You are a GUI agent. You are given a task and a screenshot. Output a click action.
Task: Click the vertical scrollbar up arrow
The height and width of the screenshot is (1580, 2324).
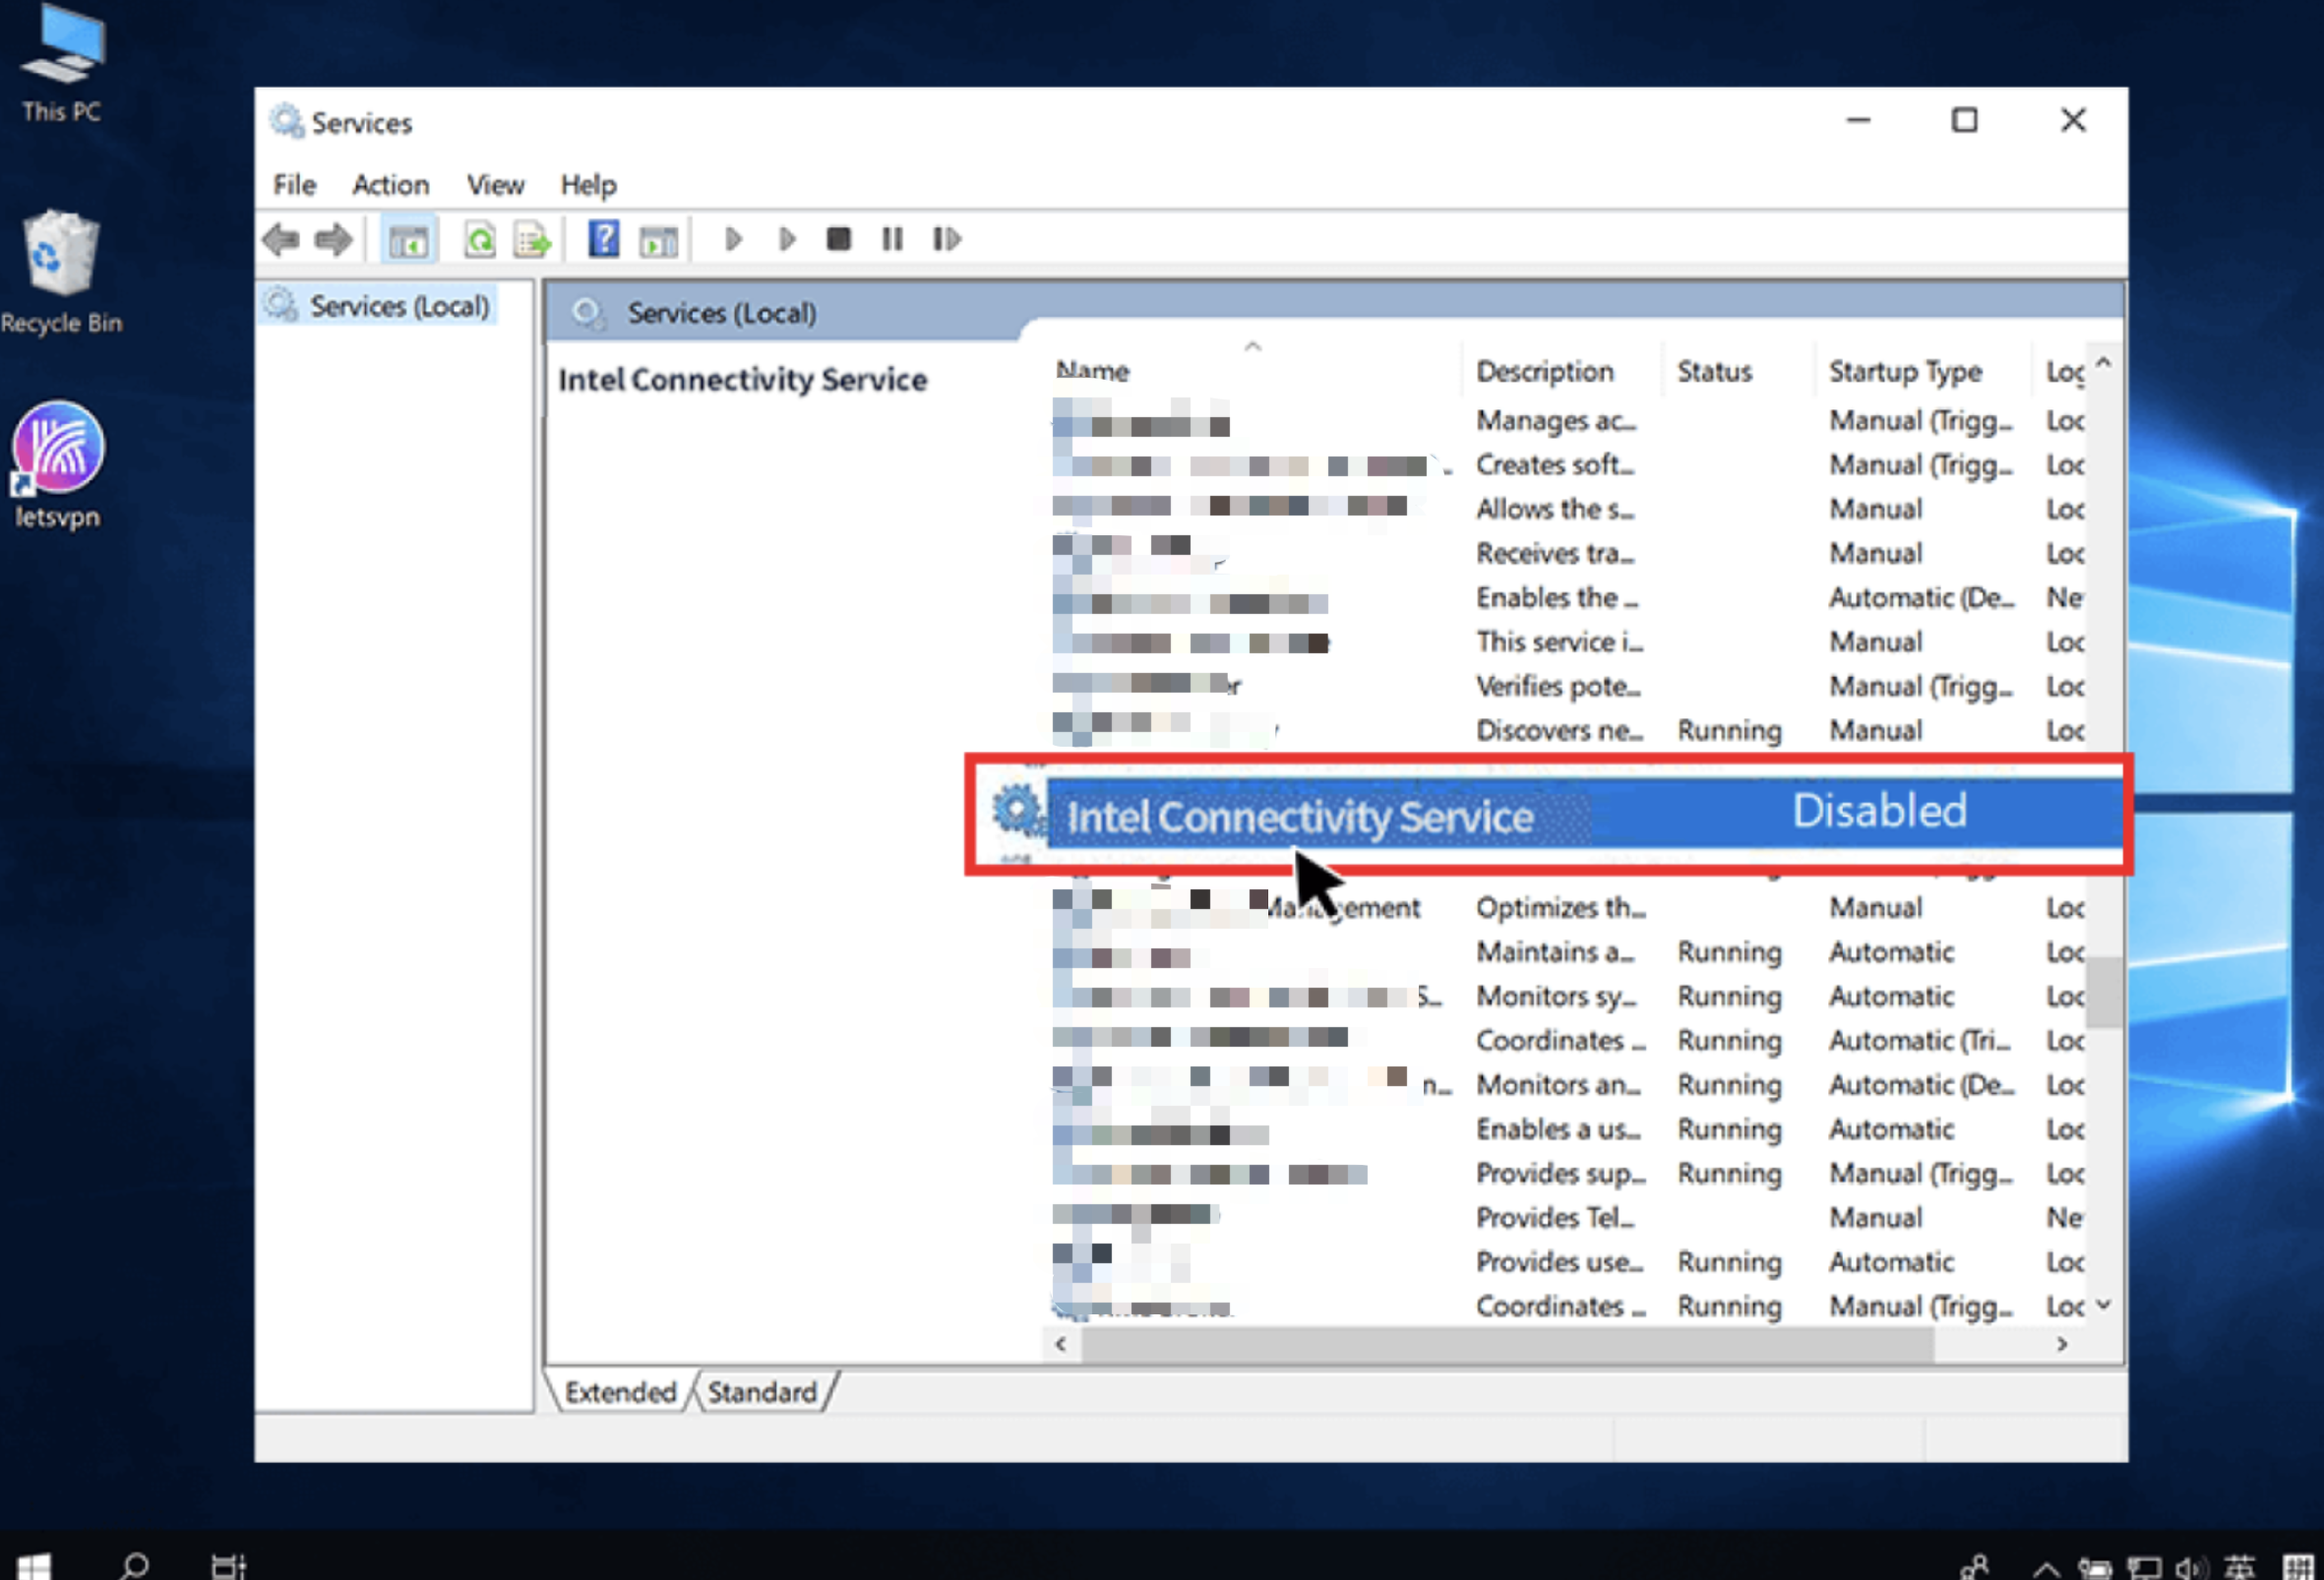pos(2103,362)
